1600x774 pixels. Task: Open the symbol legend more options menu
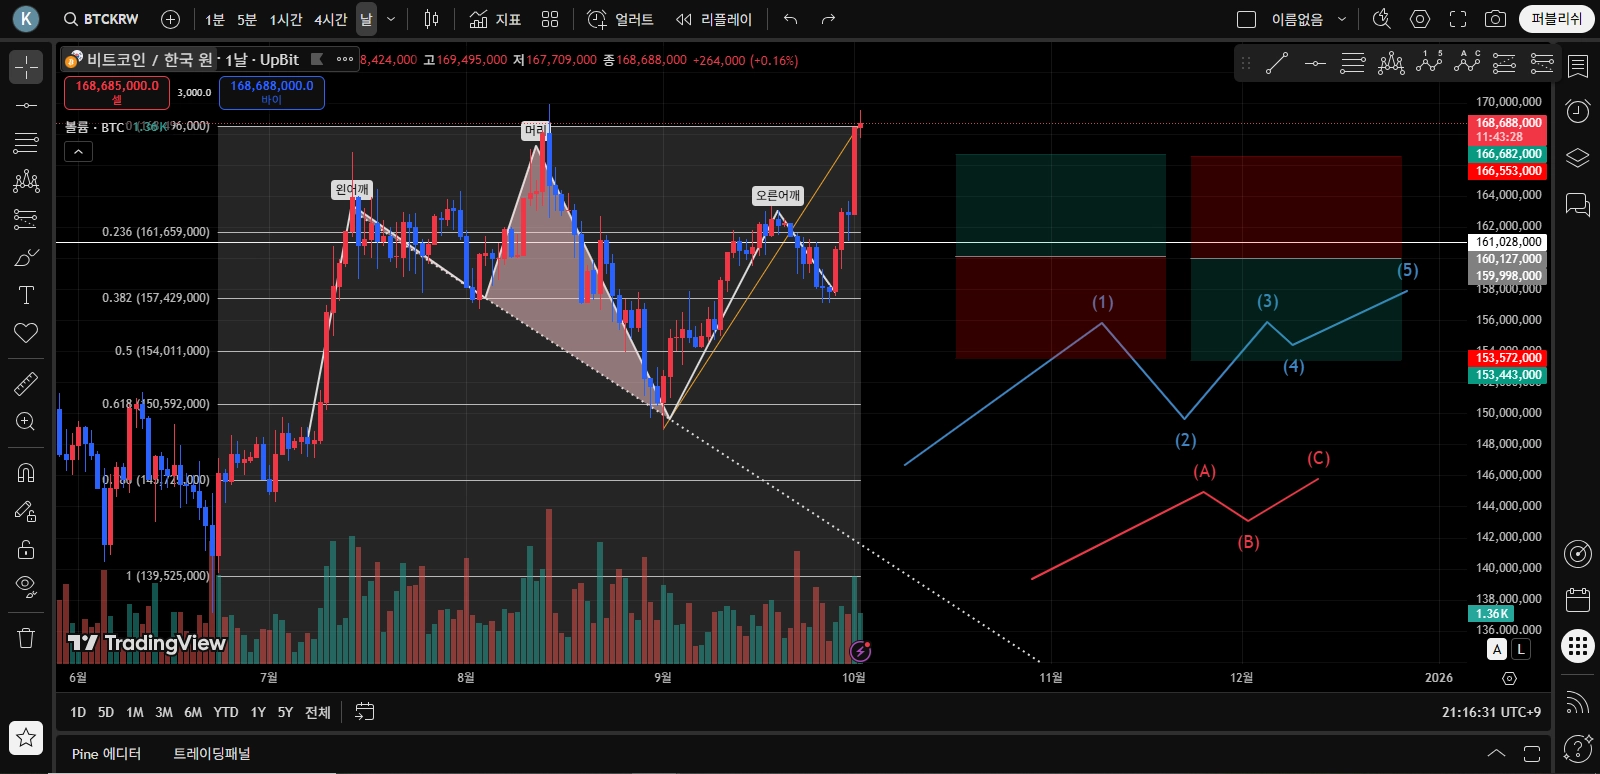pos(345,59)
